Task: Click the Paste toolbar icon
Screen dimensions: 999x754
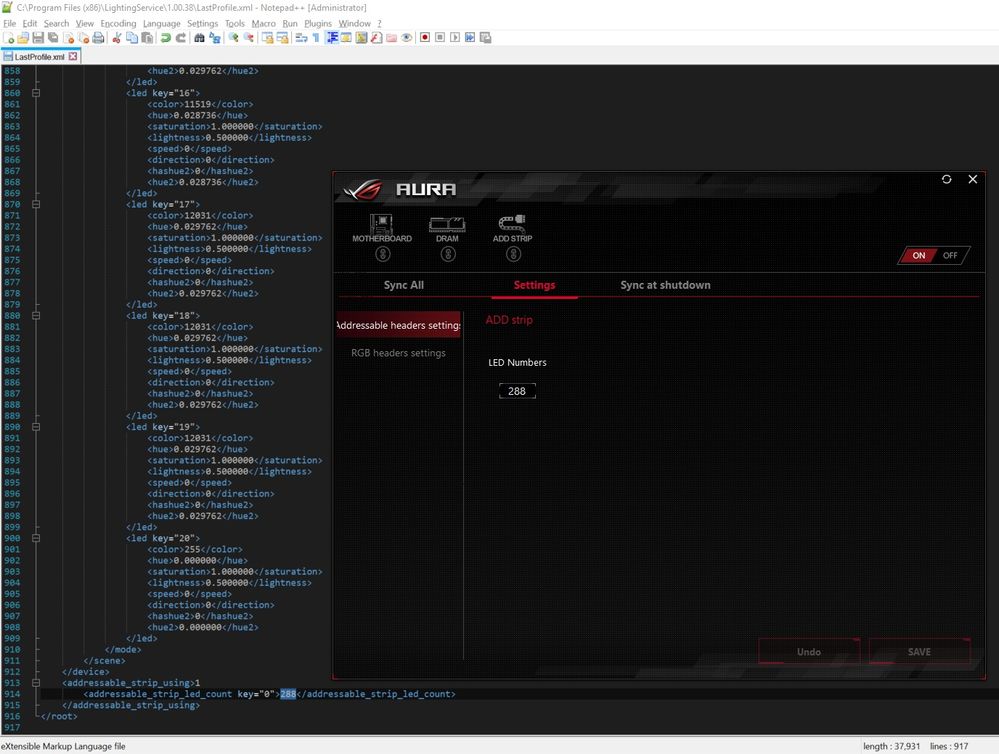Action: point(147,38)
